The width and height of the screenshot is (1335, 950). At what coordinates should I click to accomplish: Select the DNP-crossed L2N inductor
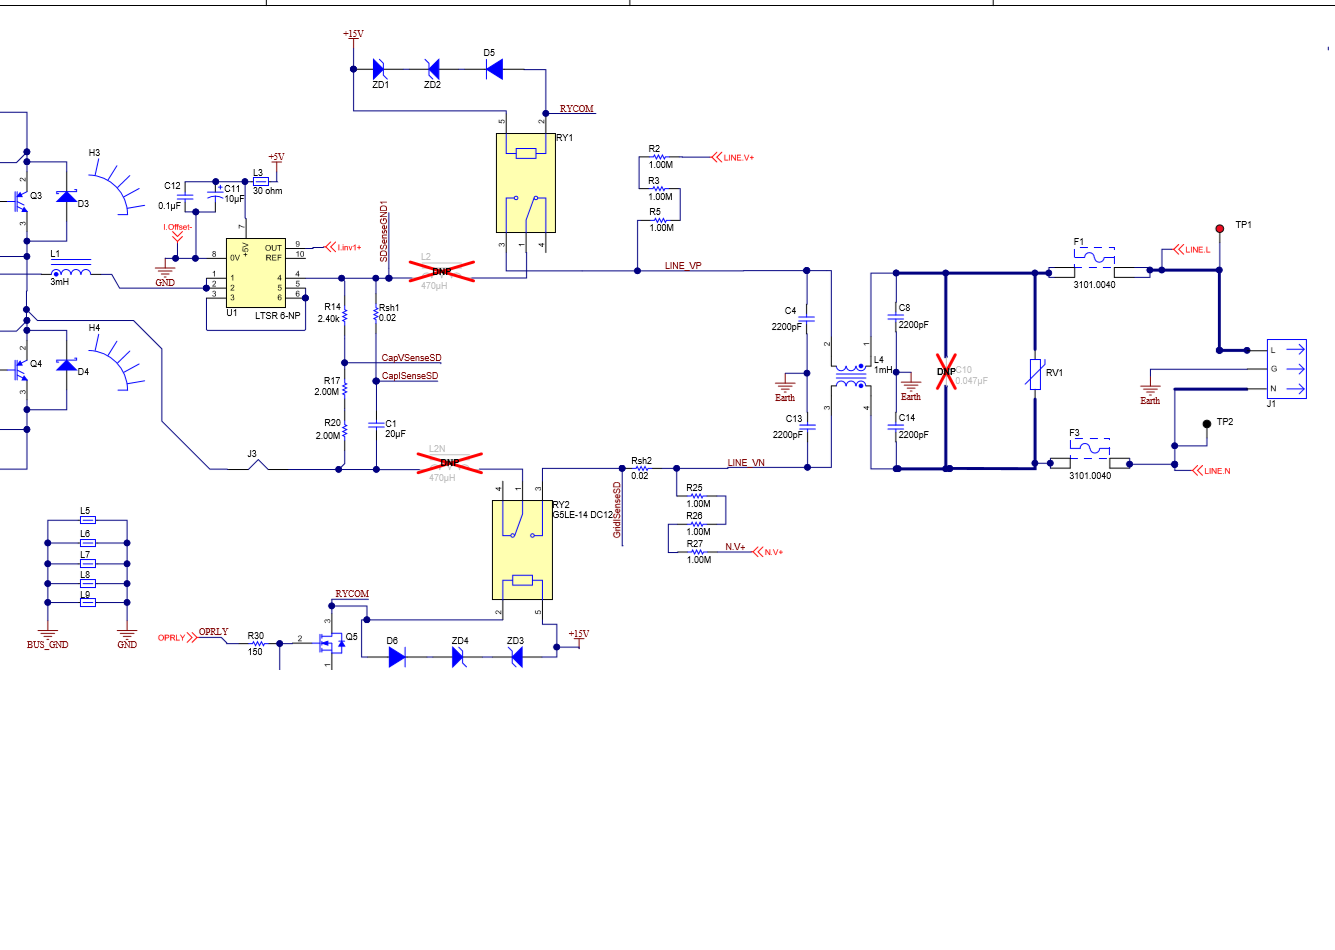[450, 462]
